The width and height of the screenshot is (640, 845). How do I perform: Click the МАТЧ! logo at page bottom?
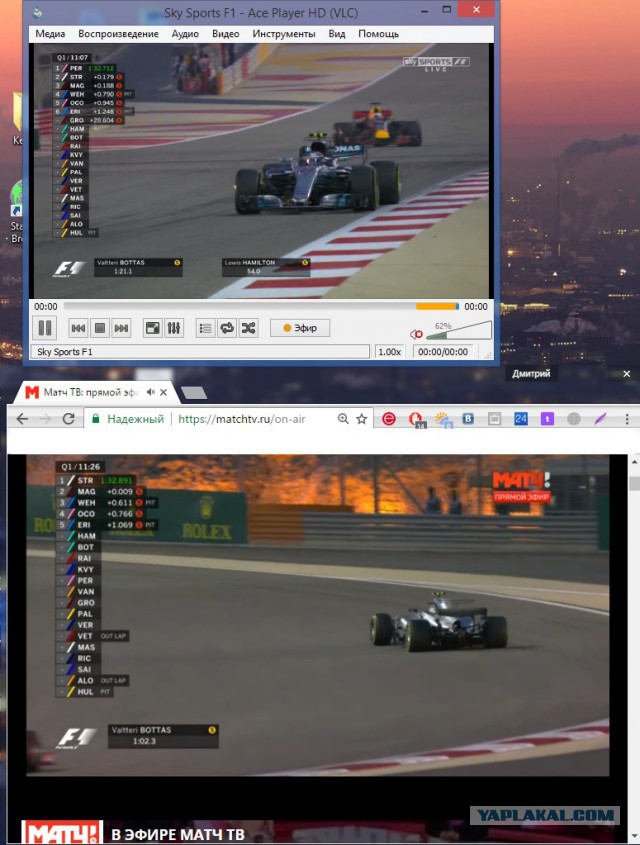click(x=62, y=833)
